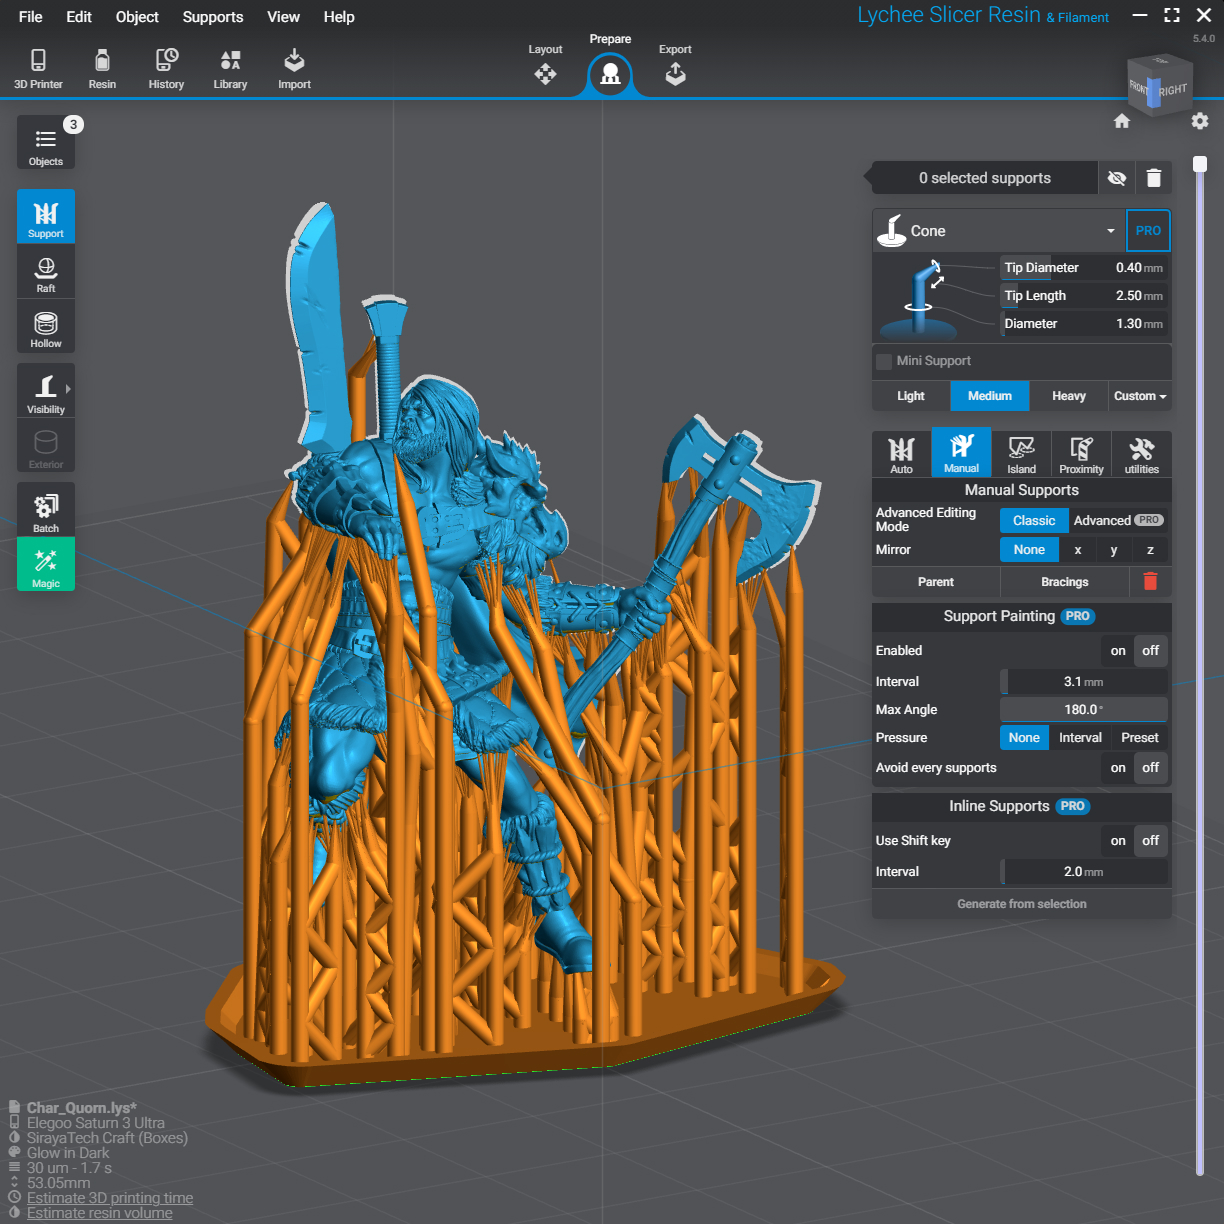Screen dimensions: 1224x1224
Task: Switch to the Export tab
Action: point(675,66)
